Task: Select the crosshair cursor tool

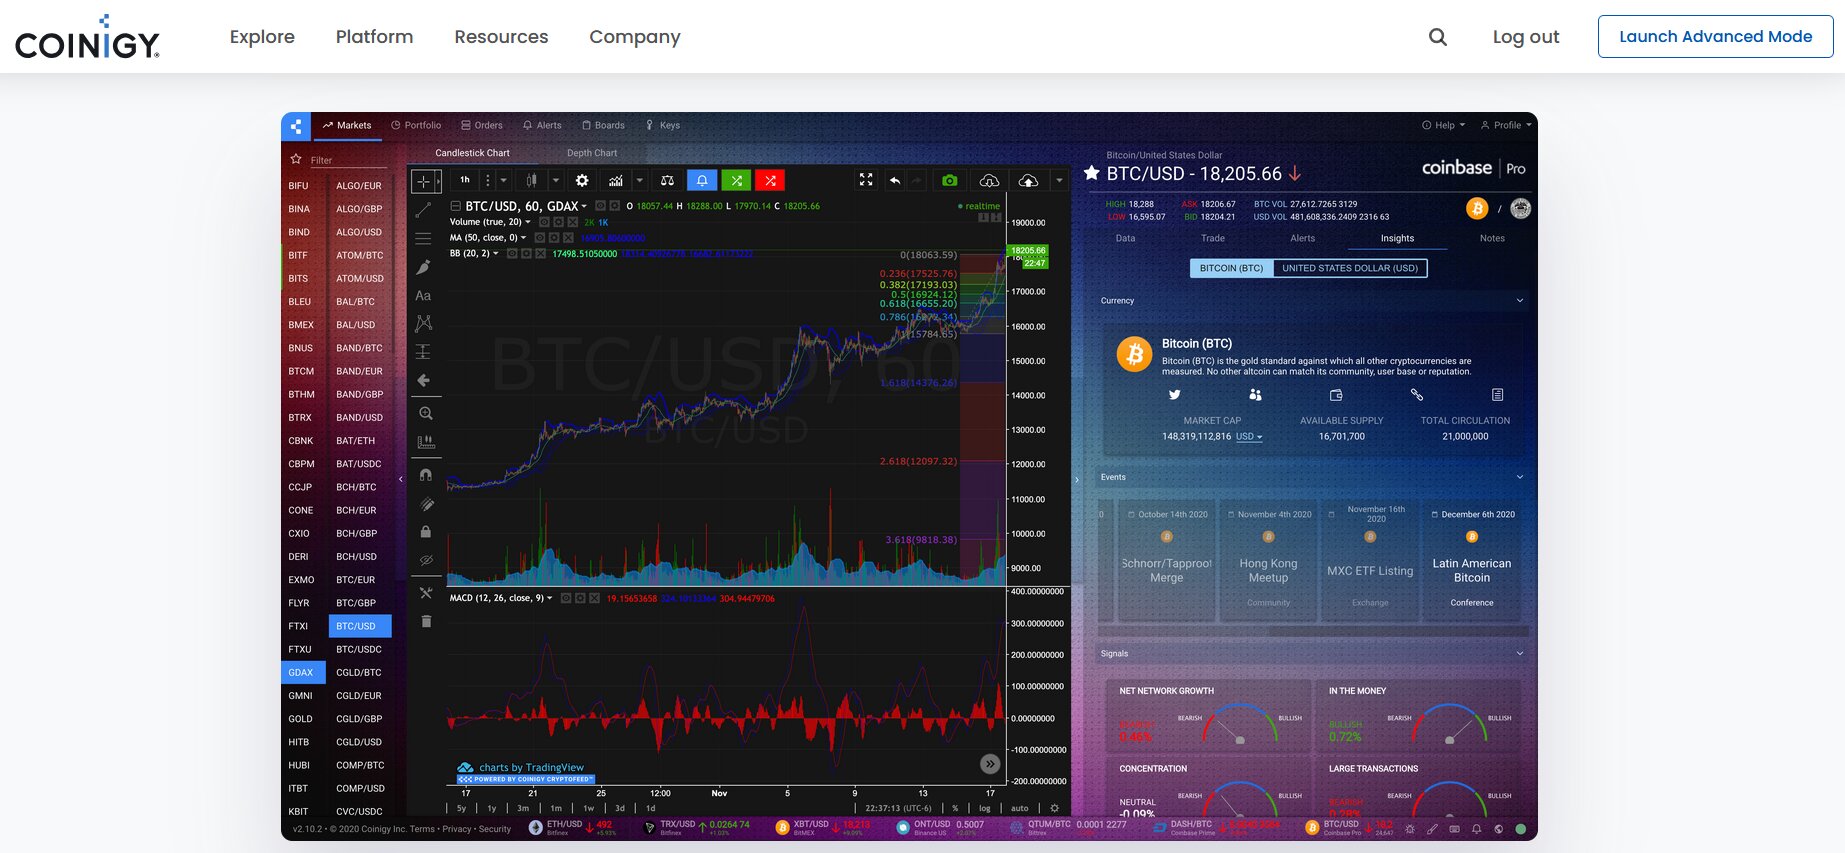Action: point(423,181)
